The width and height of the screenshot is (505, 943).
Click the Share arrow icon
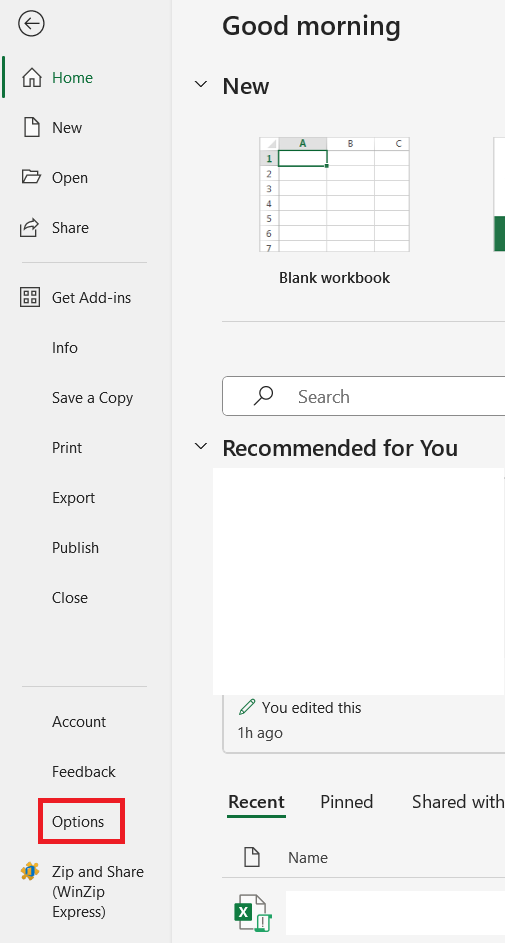pos(29,227)
